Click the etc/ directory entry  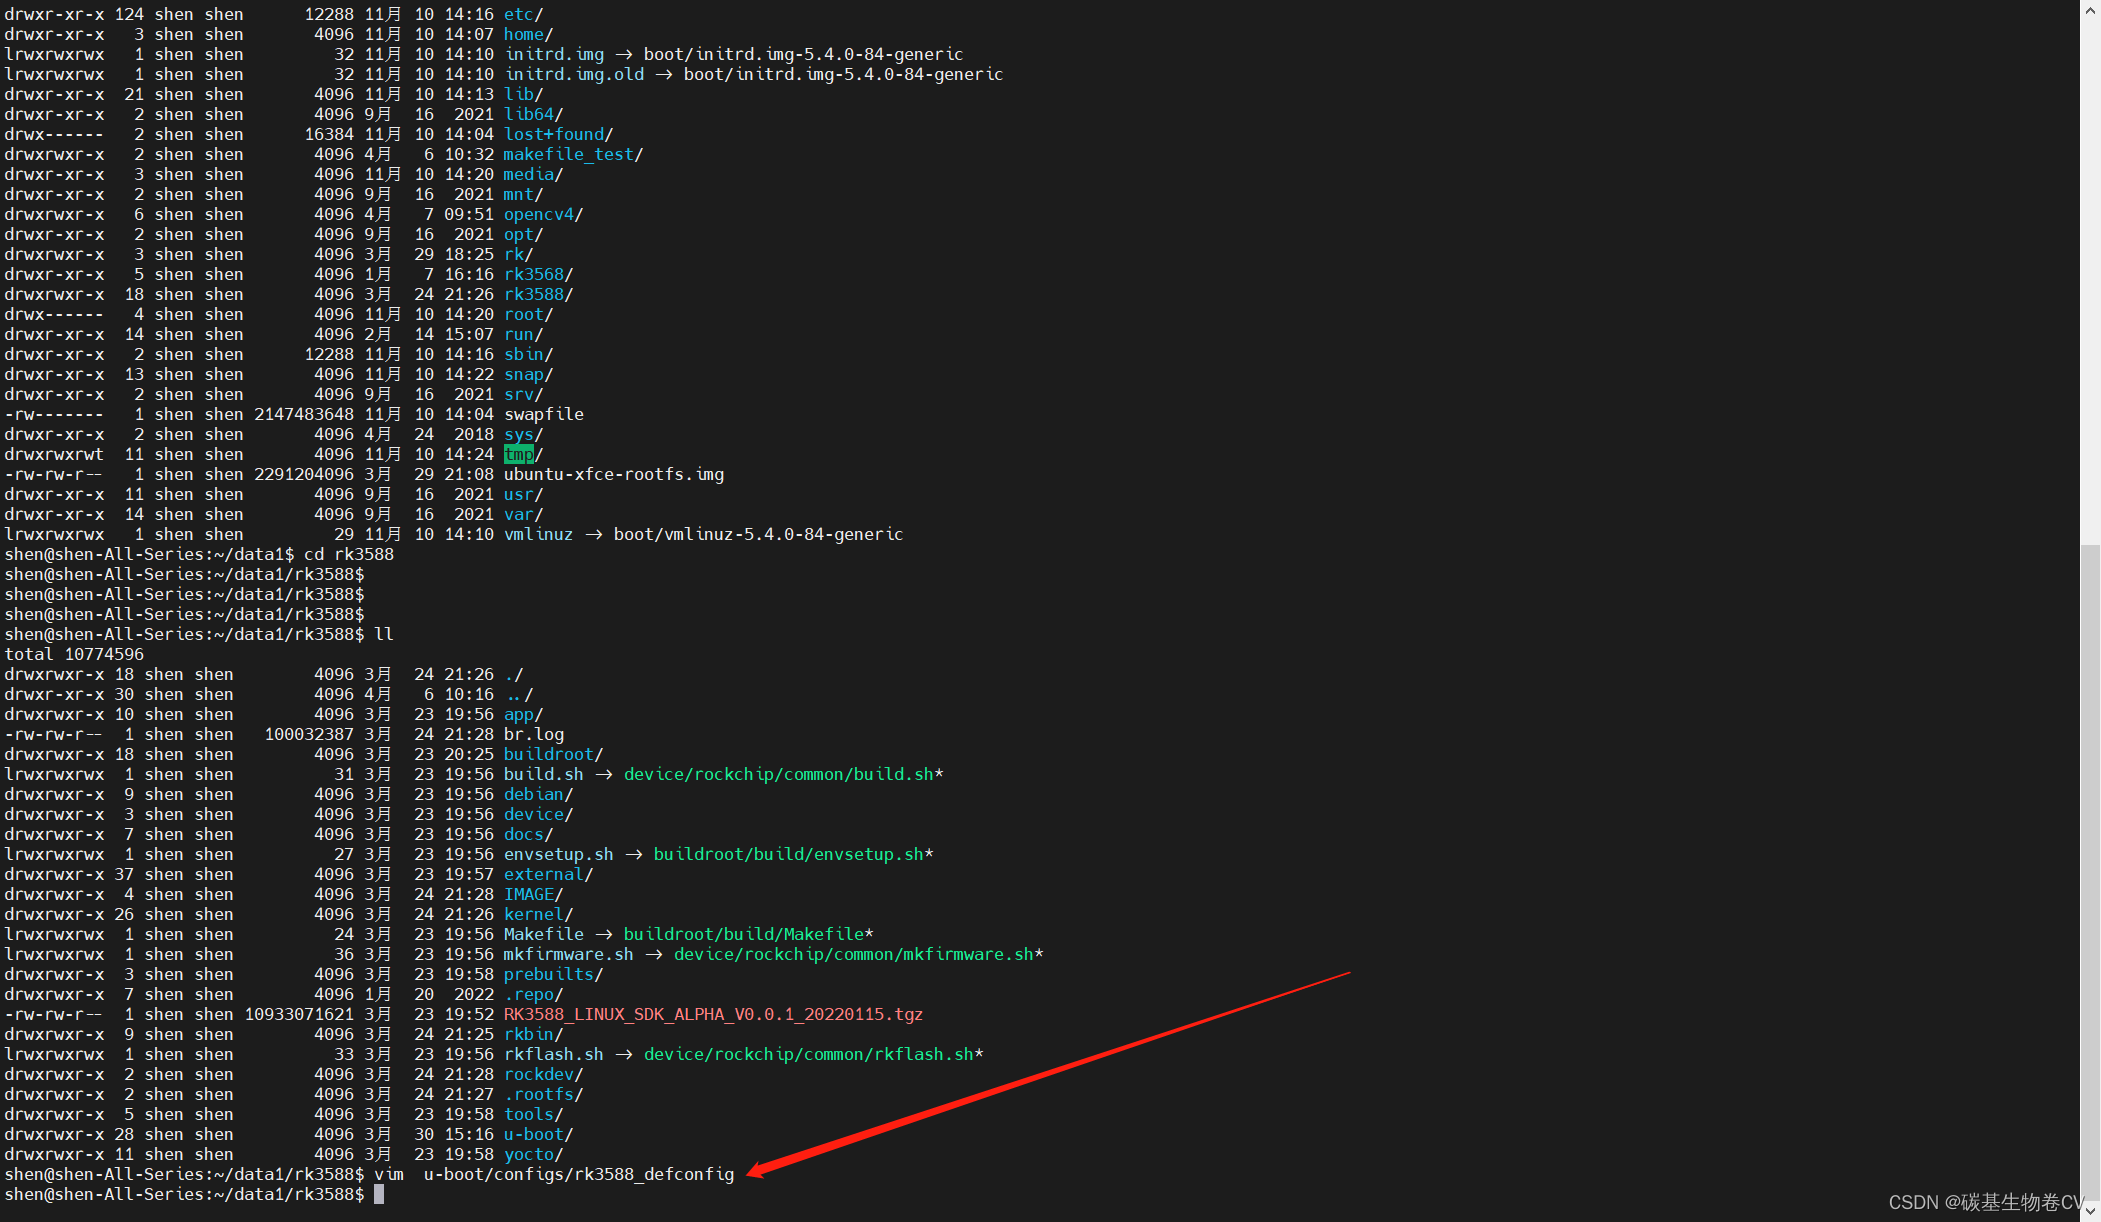click(524, 14)
